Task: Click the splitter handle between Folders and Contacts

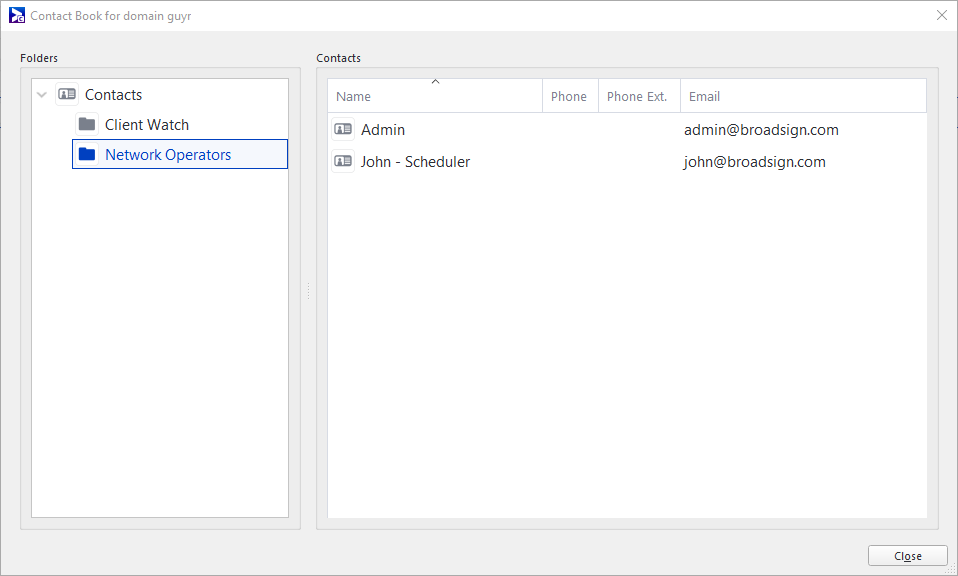Action: tap(309, 291)
